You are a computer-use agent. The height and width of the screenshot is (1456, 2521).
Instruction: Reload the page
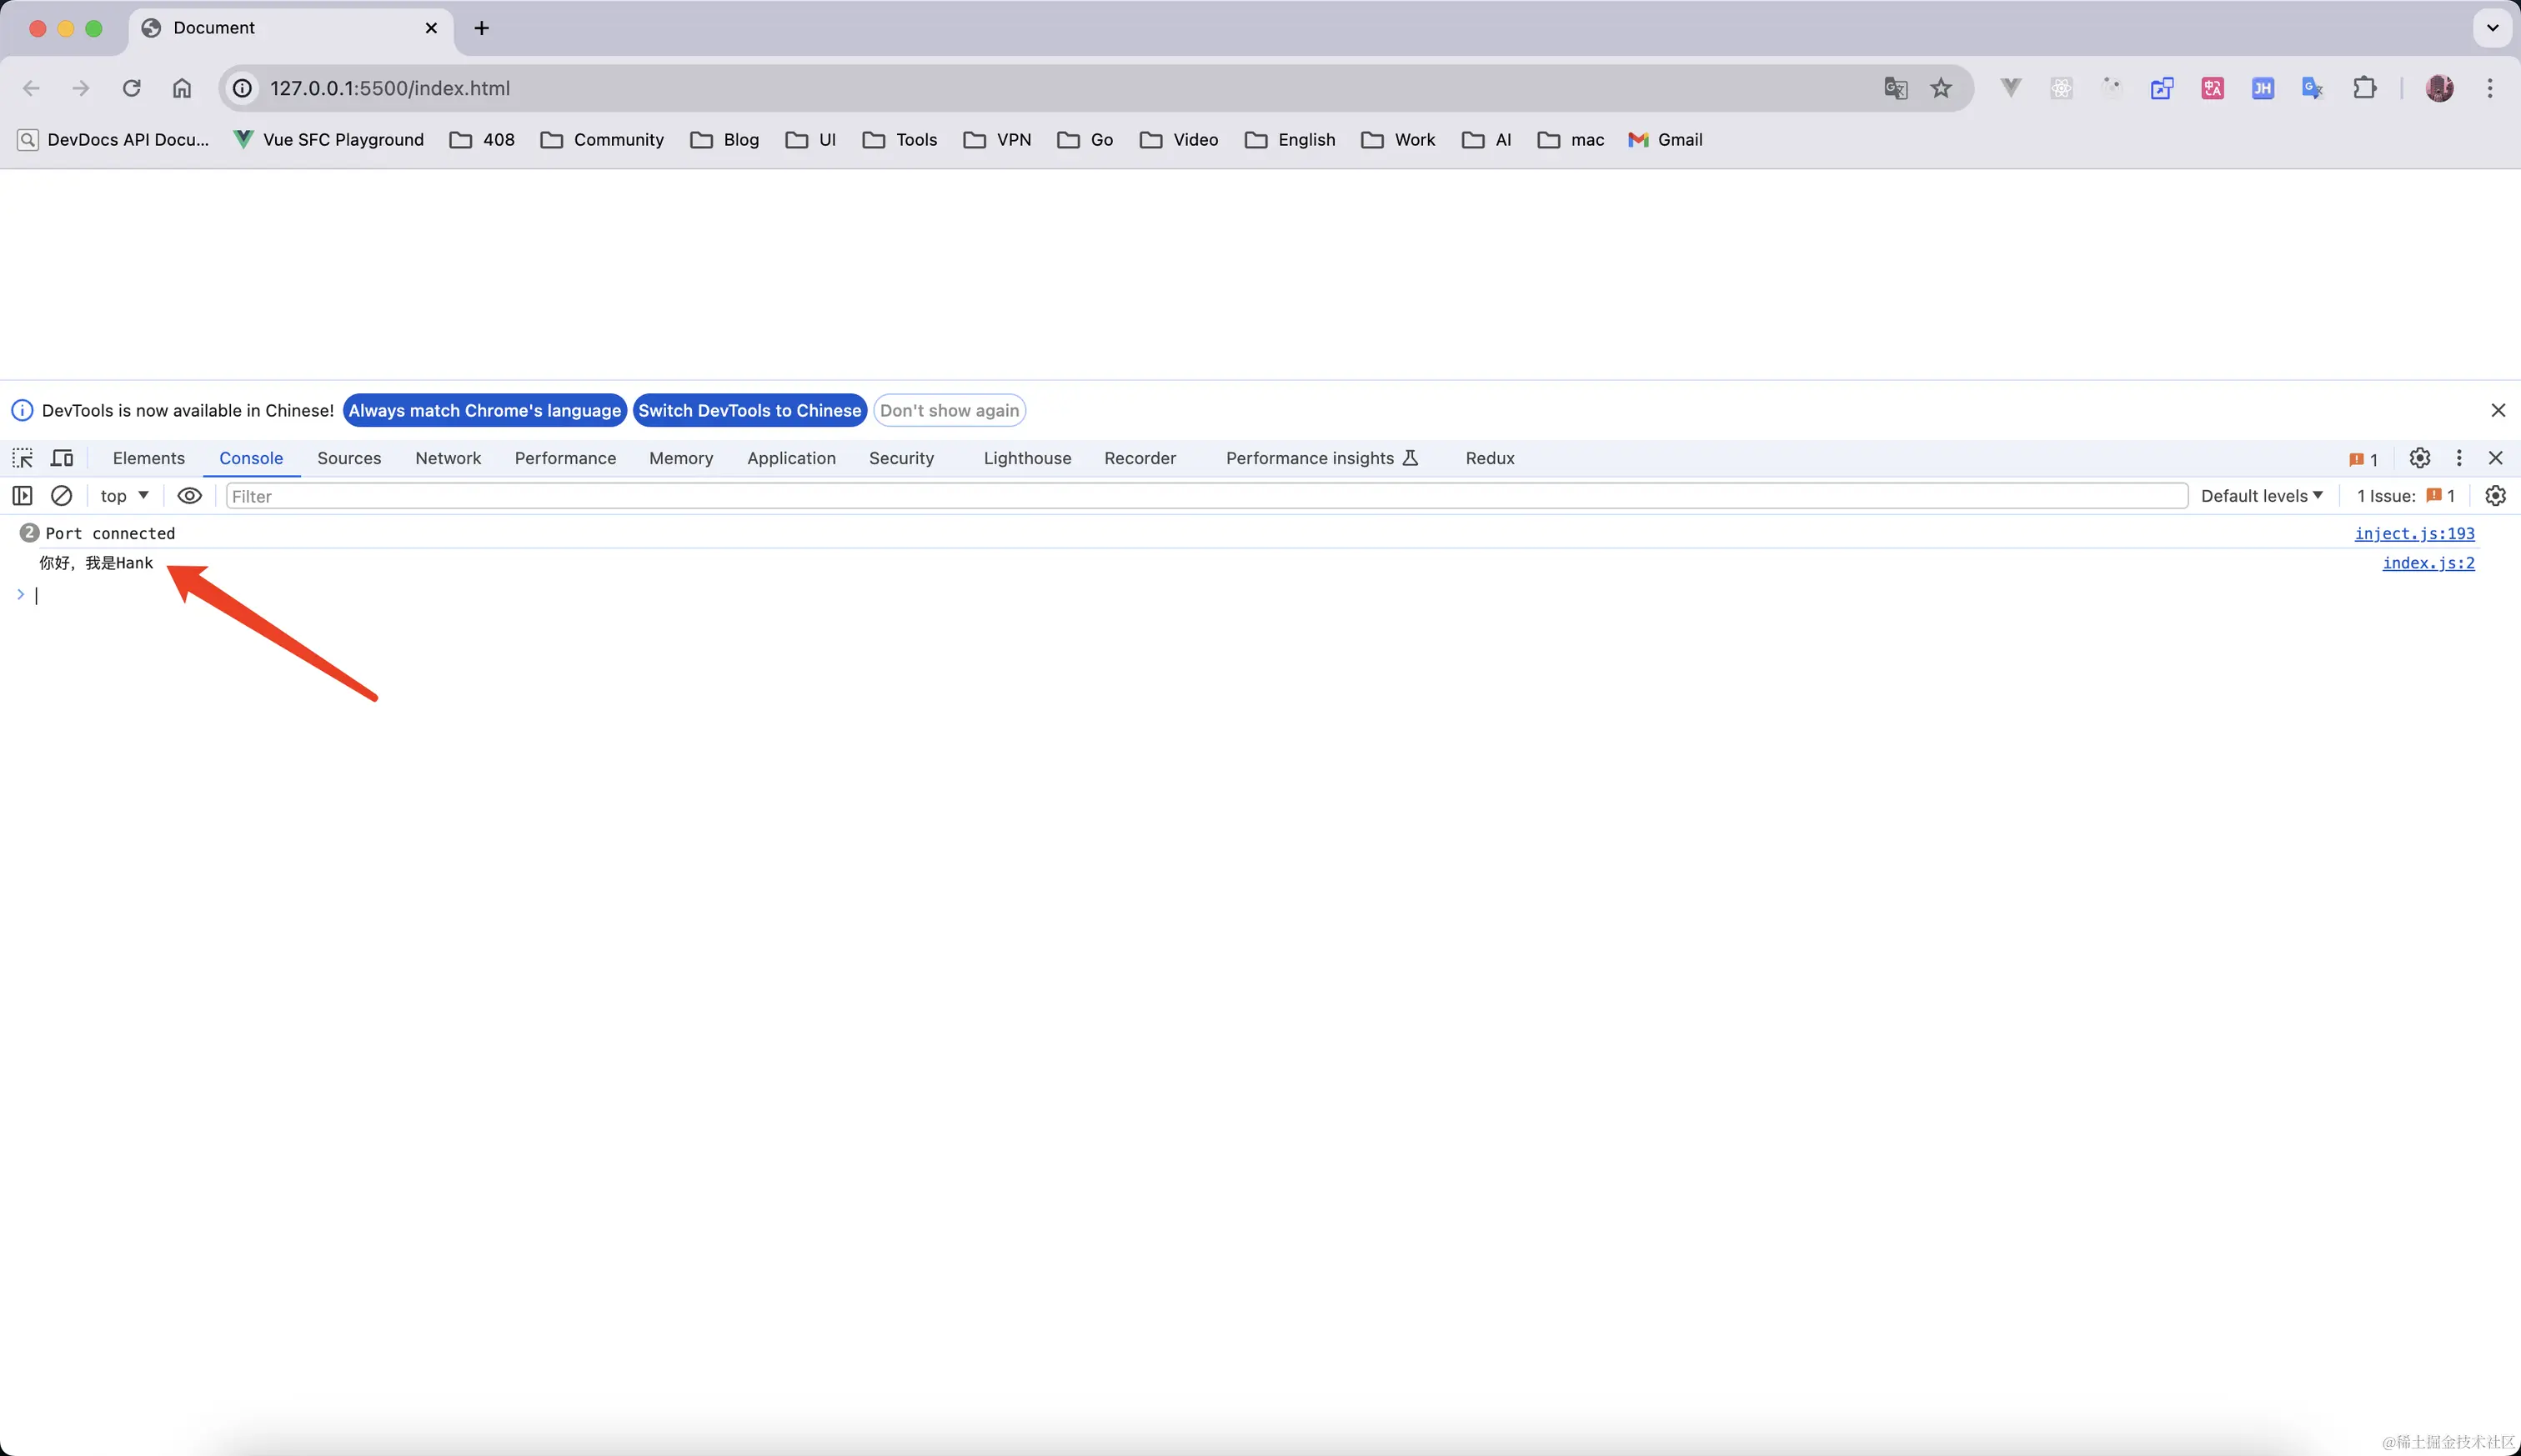131,88
